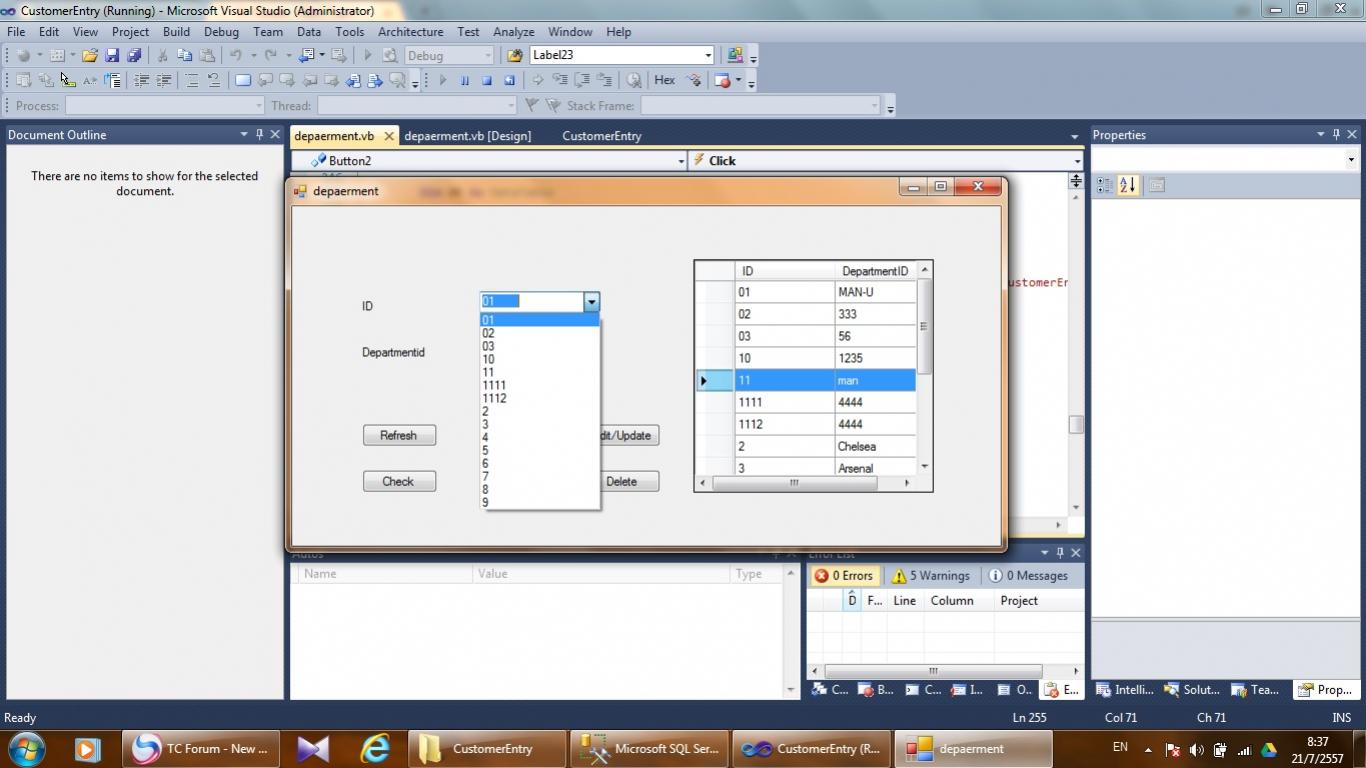Toggle the 0 Errors filter
The height and width of the screenshot is (768, 1366).
tap(844, 576)
